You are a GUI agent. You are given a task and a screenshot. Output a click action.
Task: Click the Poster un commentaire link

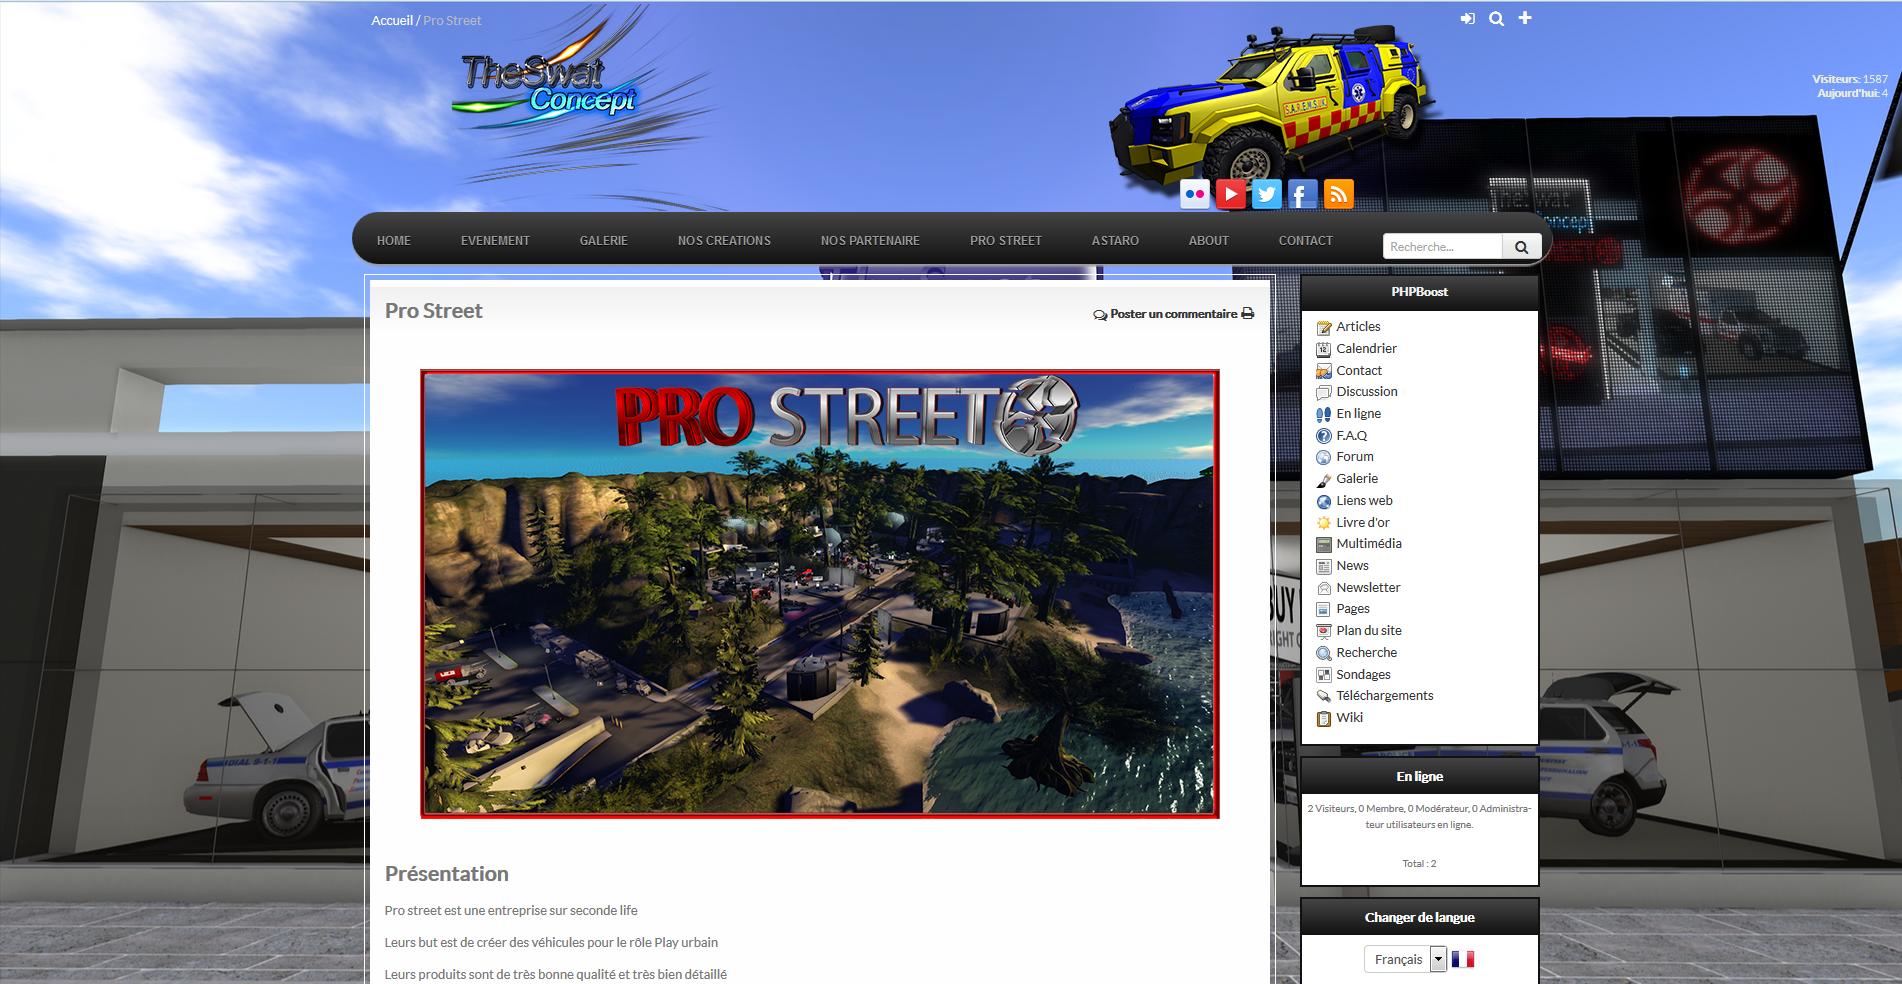click(x=1172, y=314)
